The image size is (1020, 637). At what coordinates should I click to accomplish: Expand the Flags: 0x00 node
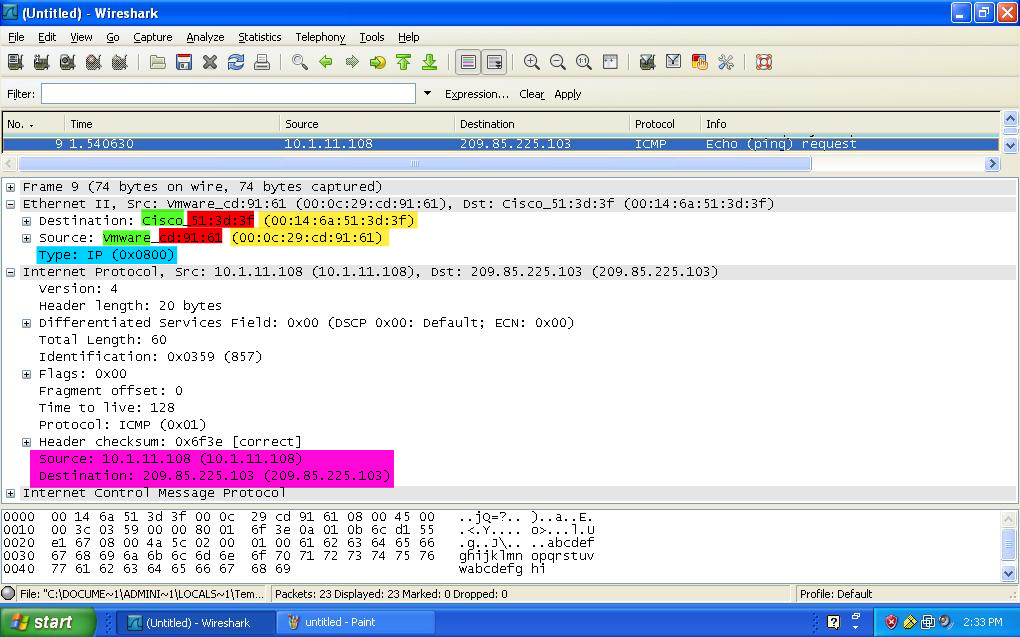27,374
